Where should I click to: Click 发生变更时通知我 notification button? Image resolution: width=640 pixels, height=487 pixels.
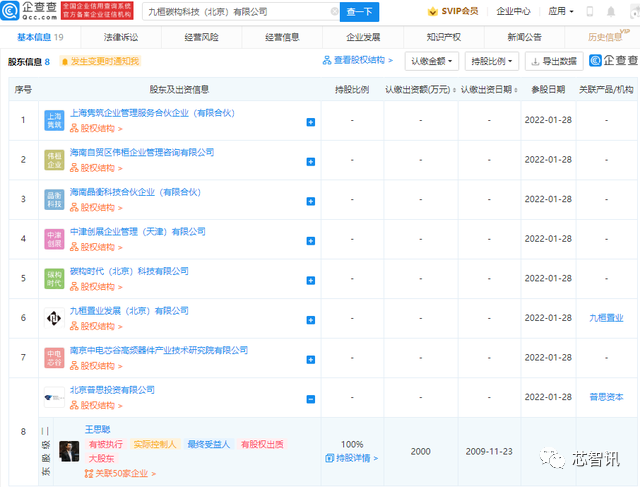[x=100, y=61]
